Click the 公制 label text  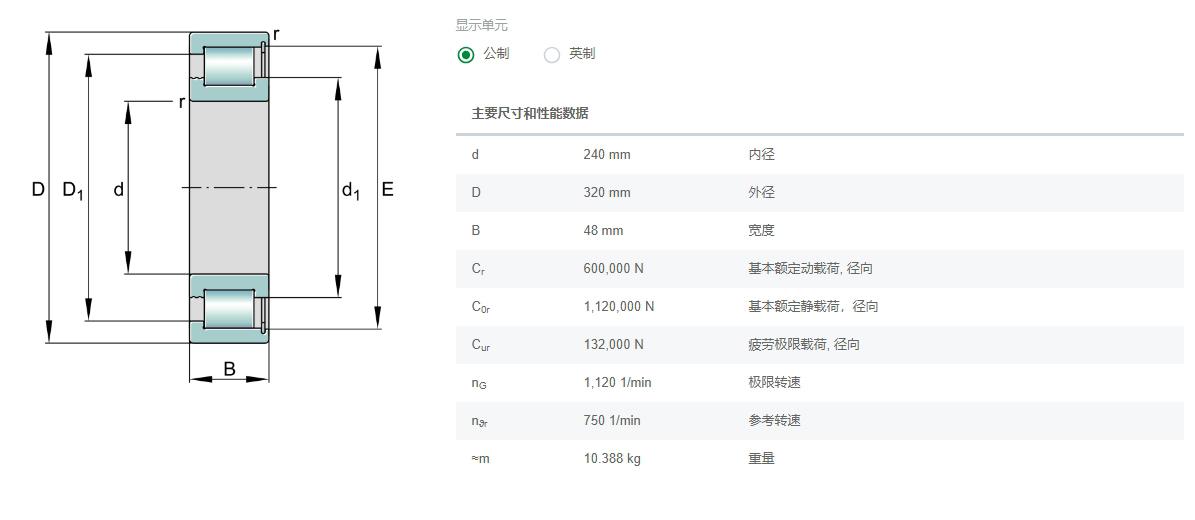496,54
